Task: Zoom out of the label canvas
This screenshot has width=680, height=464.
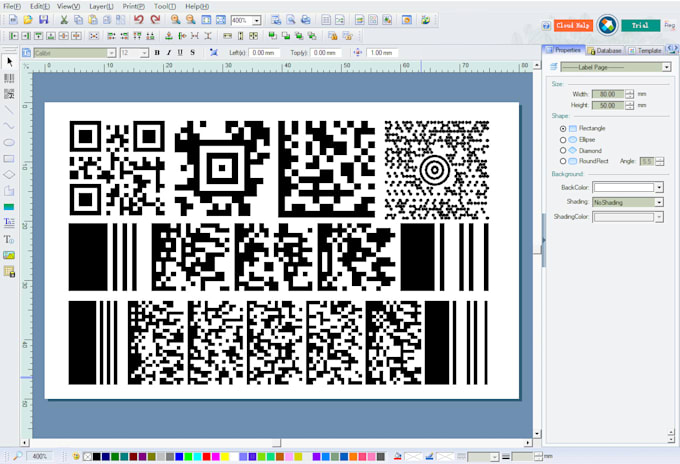Action: pos(190,20)
